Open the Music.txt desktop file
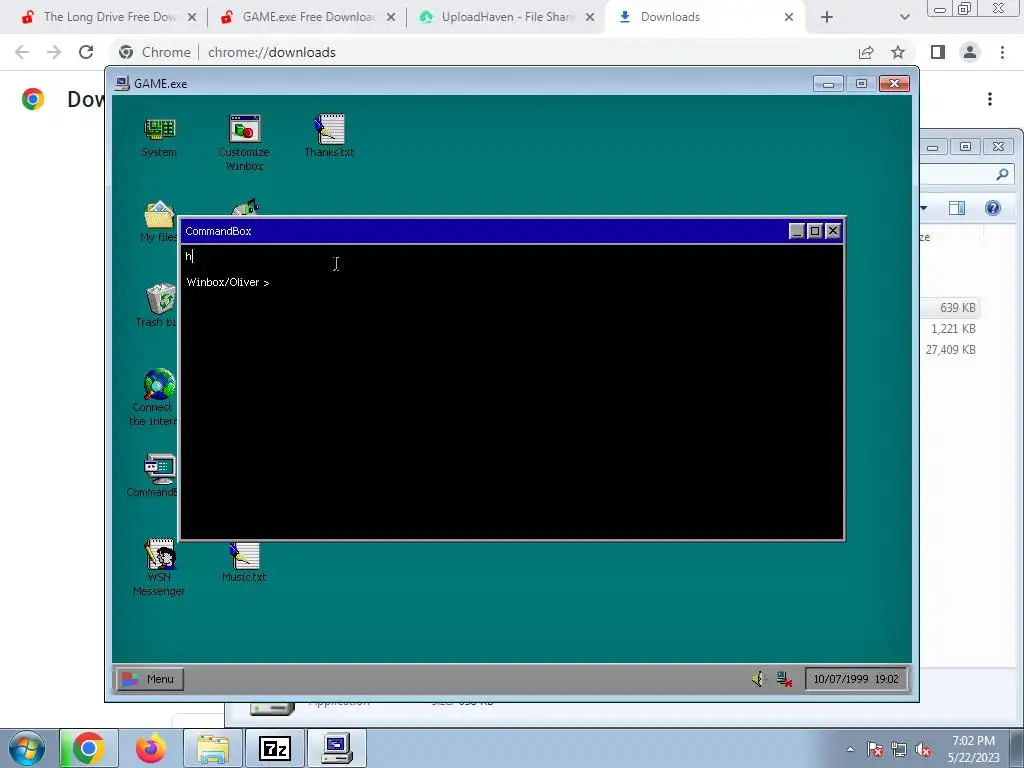Screen dimensions: 1024x768 point(244,563)
